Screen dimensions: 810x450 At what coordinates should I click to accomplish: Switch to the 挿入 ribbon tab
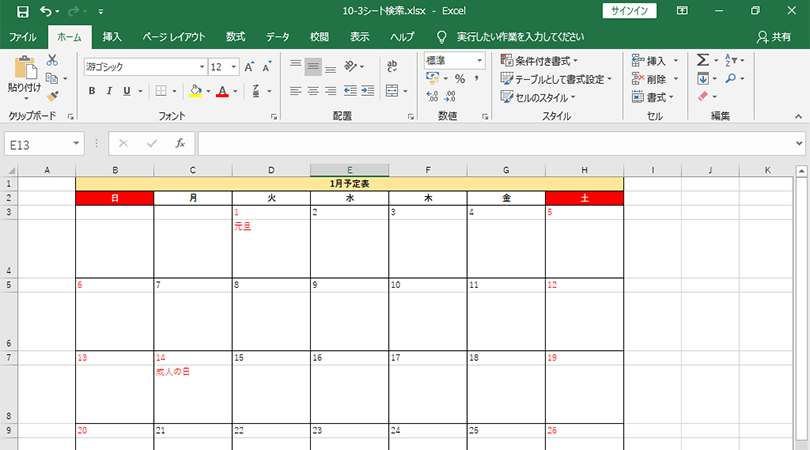click(x=112, y=37)
